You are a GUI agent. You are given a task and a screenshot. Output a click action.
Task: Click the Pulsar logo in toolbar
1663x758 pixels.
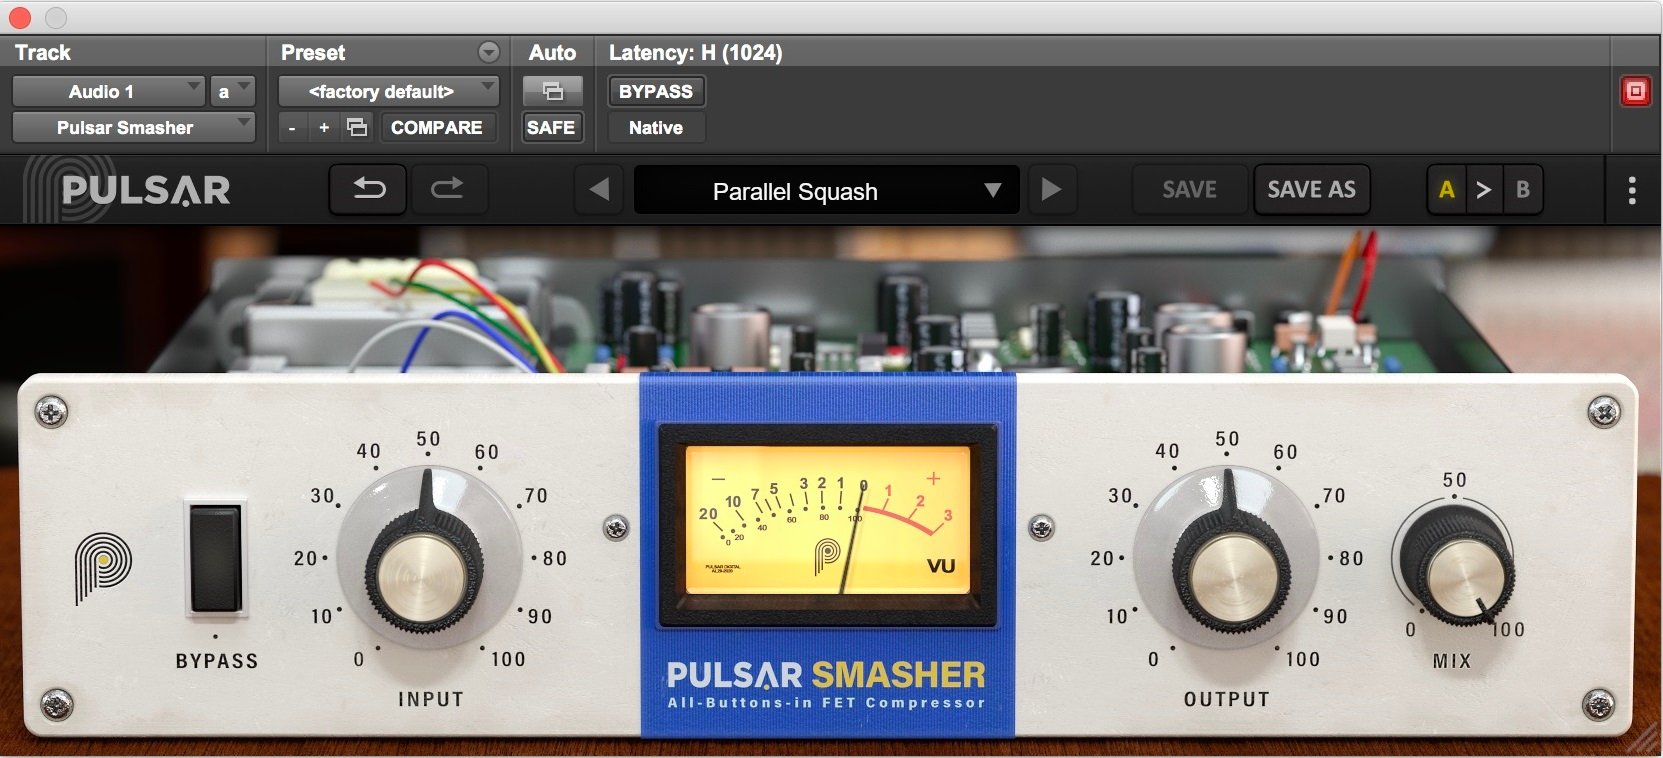click(x=127, y=189)
